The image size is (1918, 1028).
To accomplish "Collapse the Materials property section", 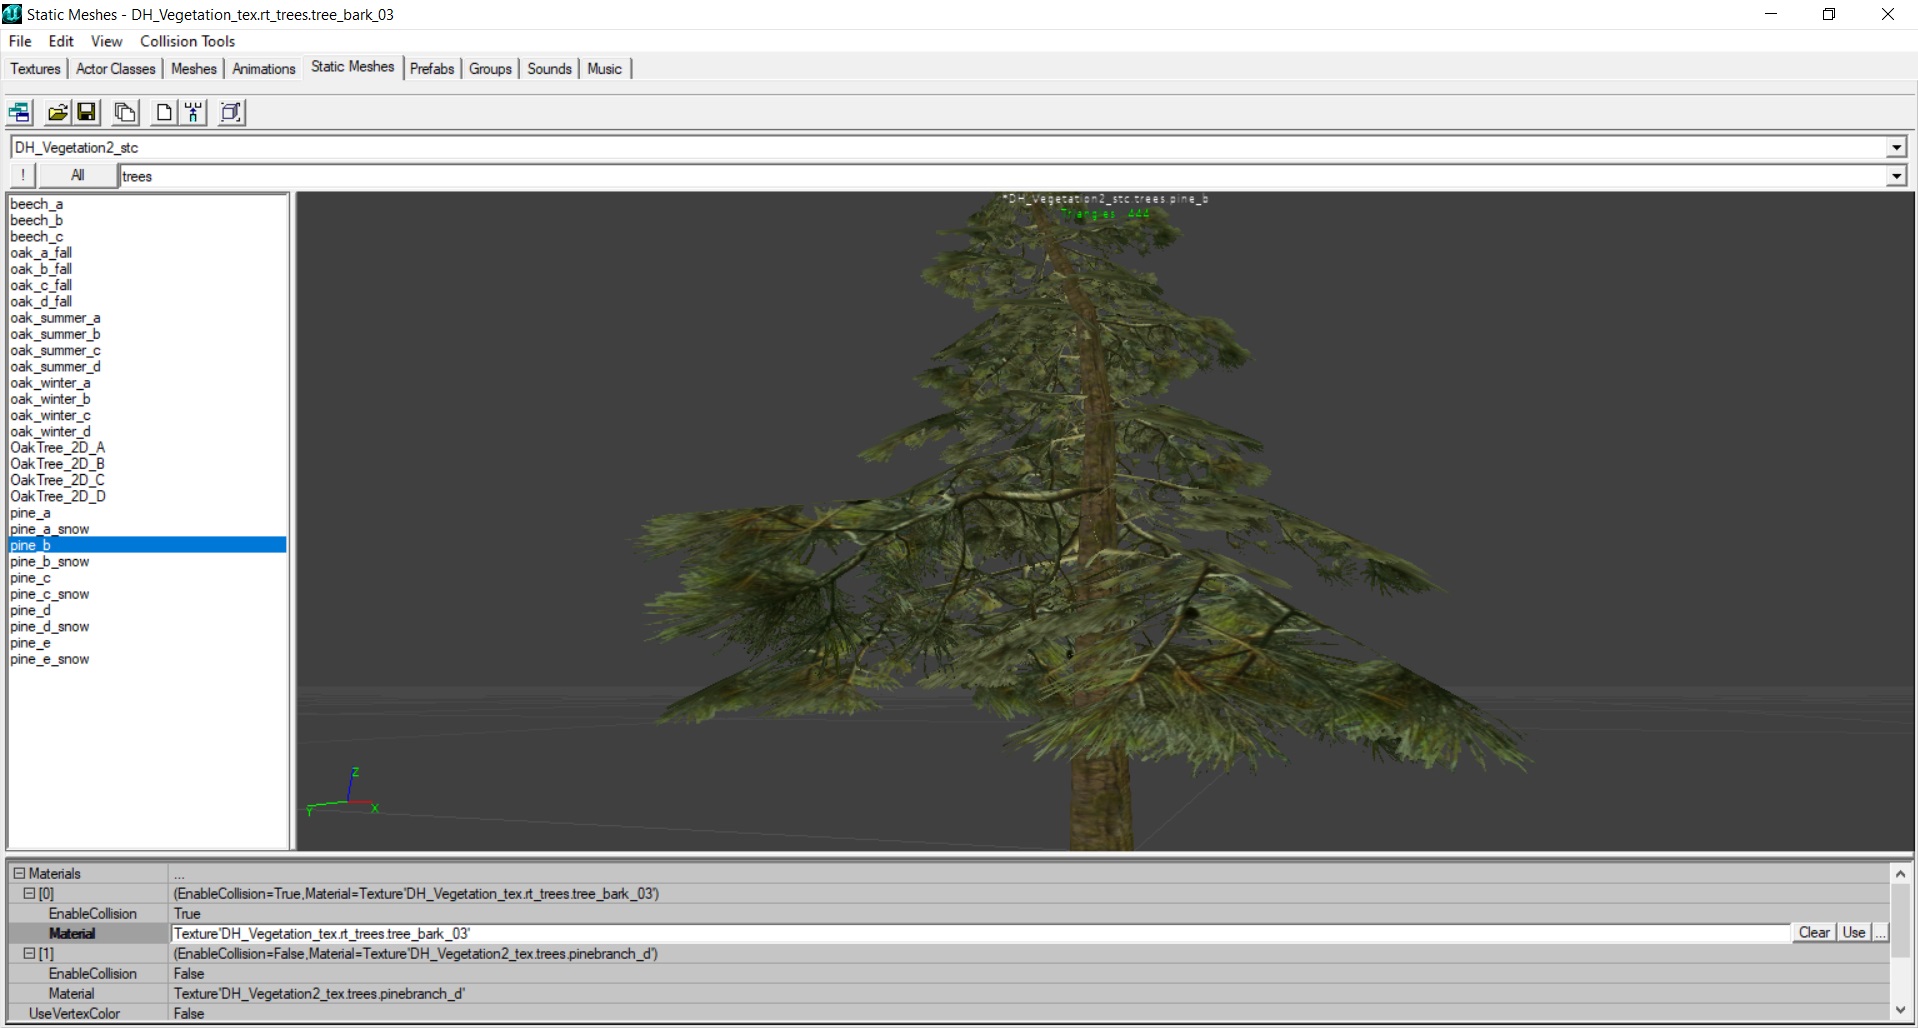I will 19,873.
